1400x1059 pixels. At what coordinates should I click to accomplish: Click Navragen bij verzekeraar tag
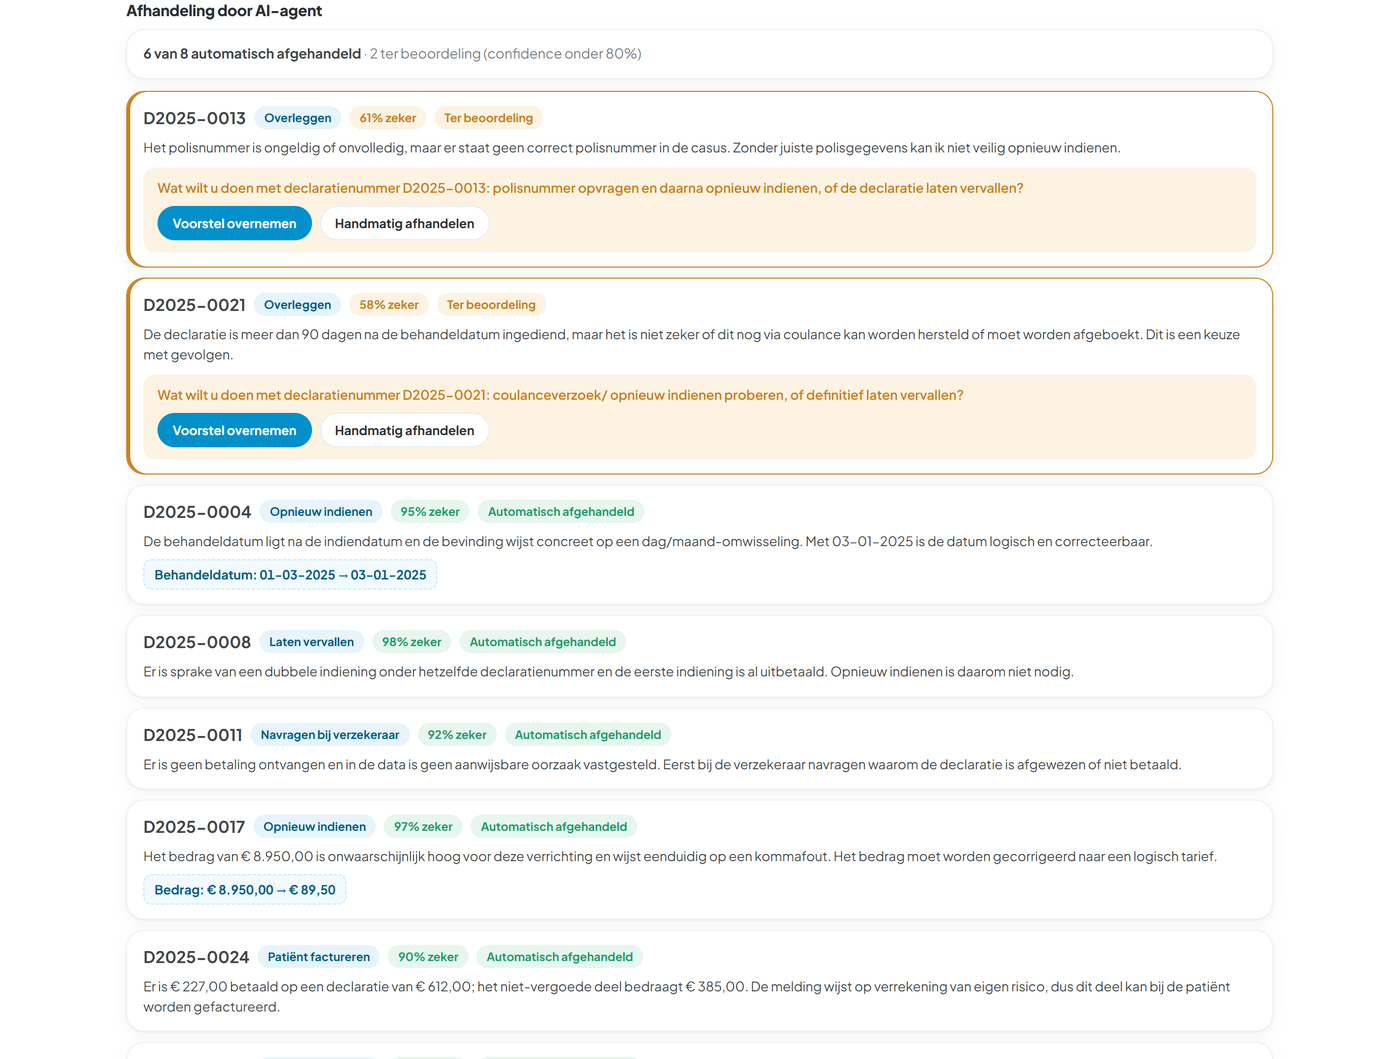(330, 735)
